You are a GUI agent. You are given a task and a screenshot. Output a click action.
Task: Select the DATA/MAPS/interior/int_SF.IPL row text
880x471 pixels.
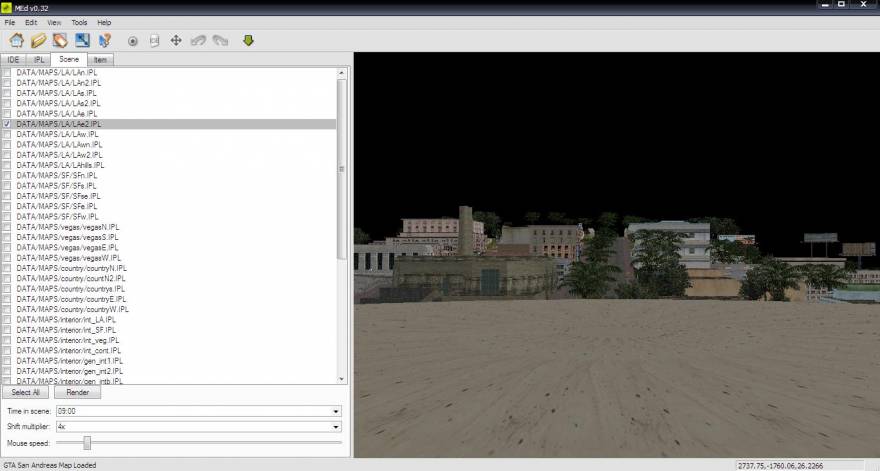coord(66,330)
